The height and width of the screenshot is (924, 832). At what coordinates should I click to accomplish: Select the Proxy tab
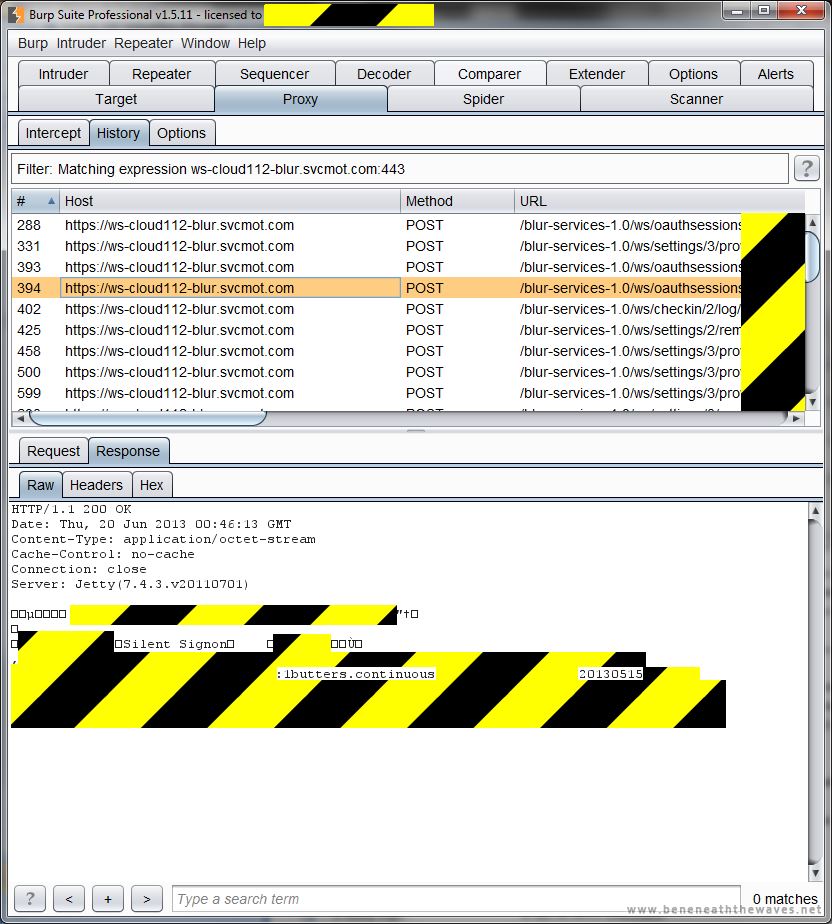point(301,99)
